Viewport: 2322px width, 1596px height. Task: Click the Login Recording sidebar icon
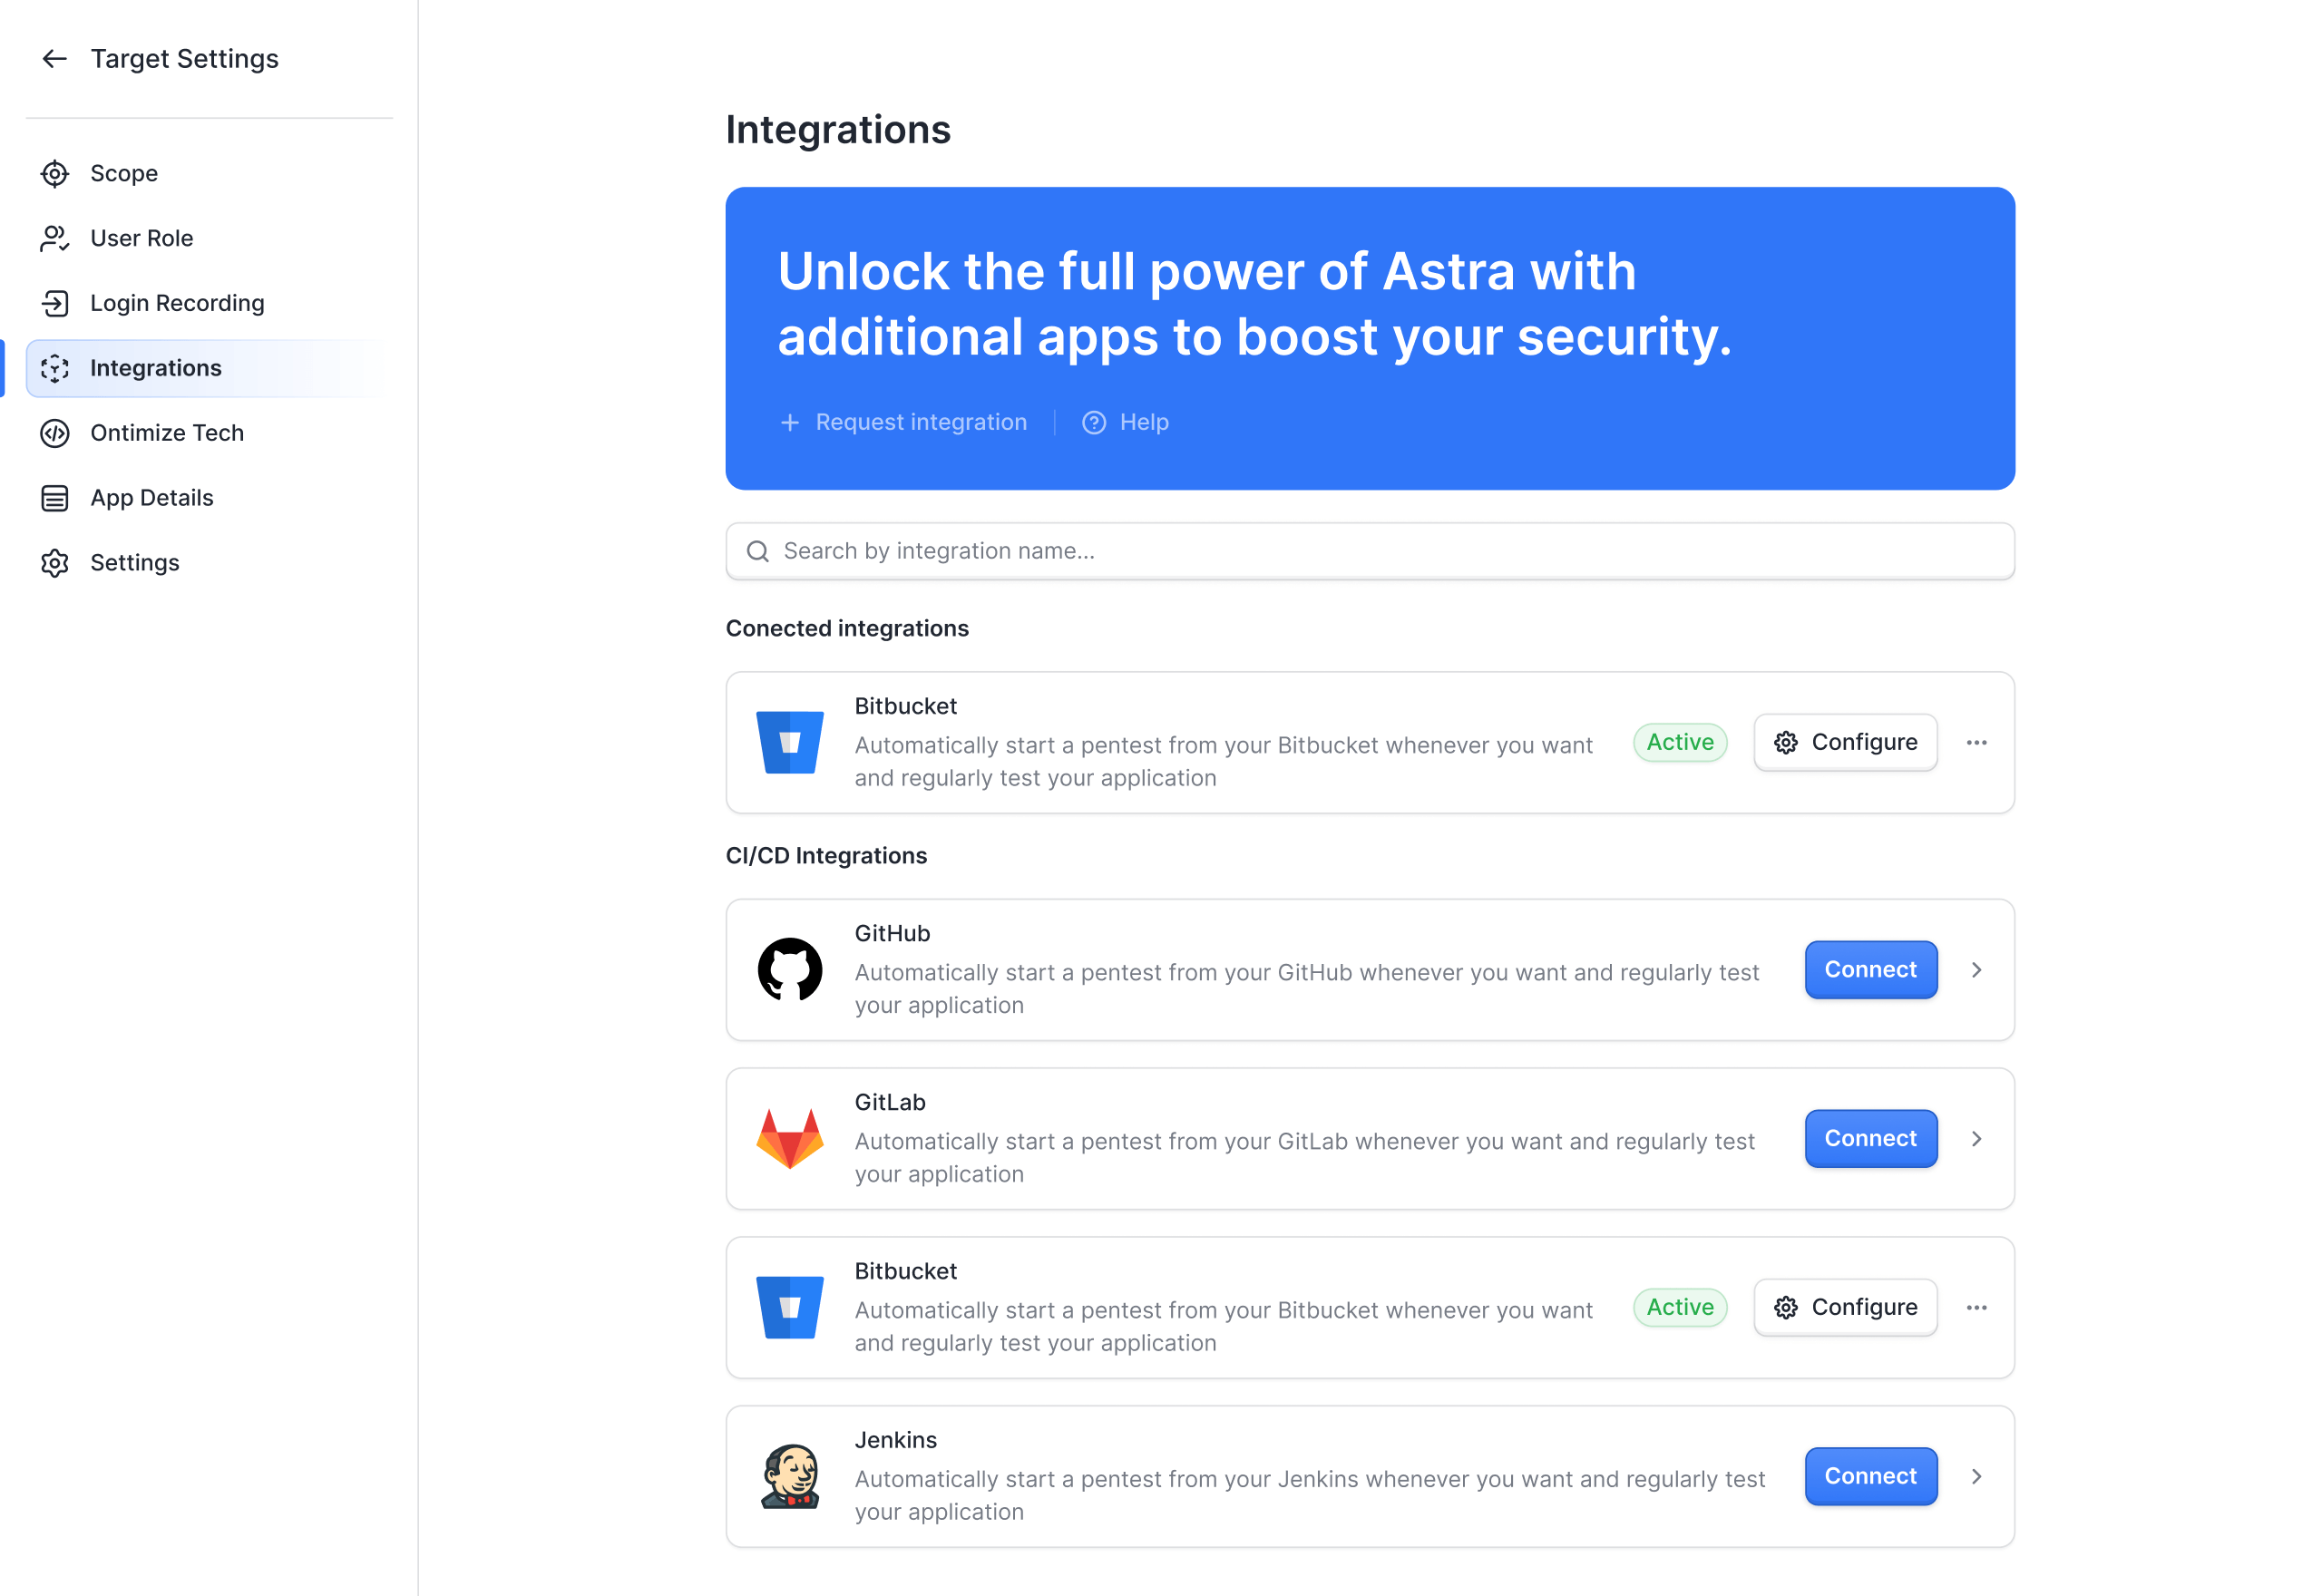[x=55, y=303]
